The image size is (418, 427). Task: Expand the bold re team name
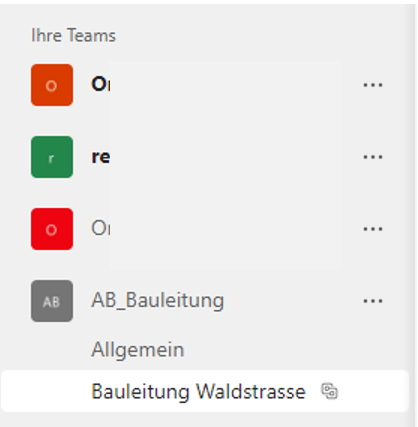[100, 157]
